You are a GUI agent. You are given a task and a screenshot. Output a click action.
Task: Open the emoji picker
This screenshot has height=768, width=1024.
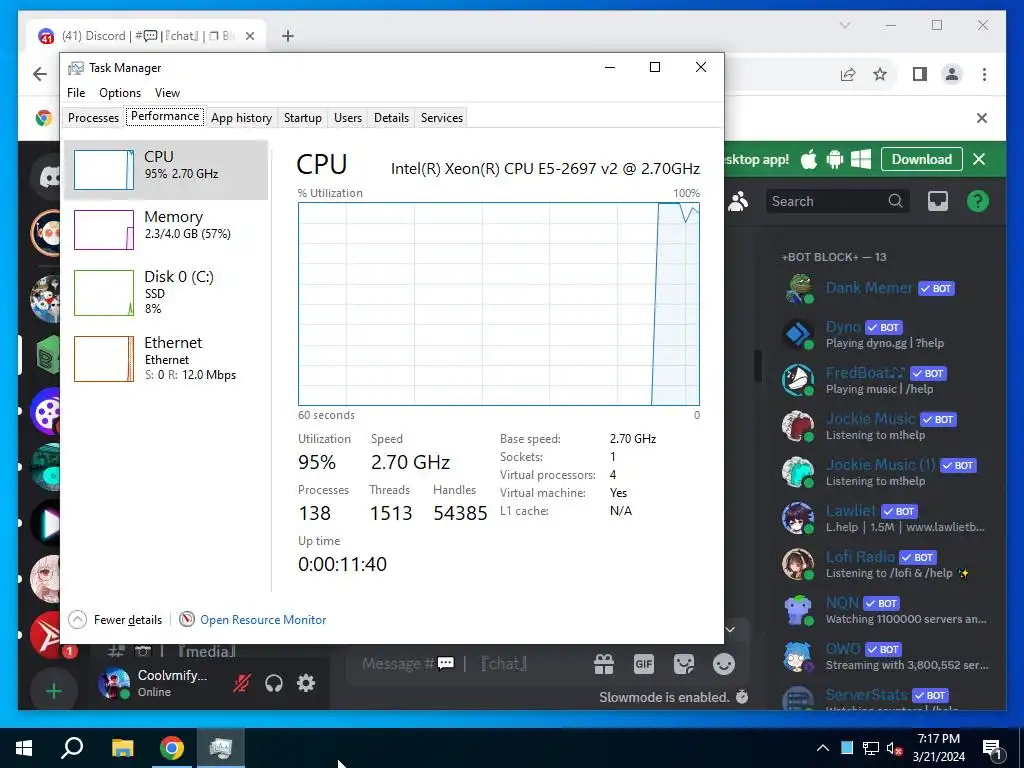pyautogui.click(x=724, y=664)
